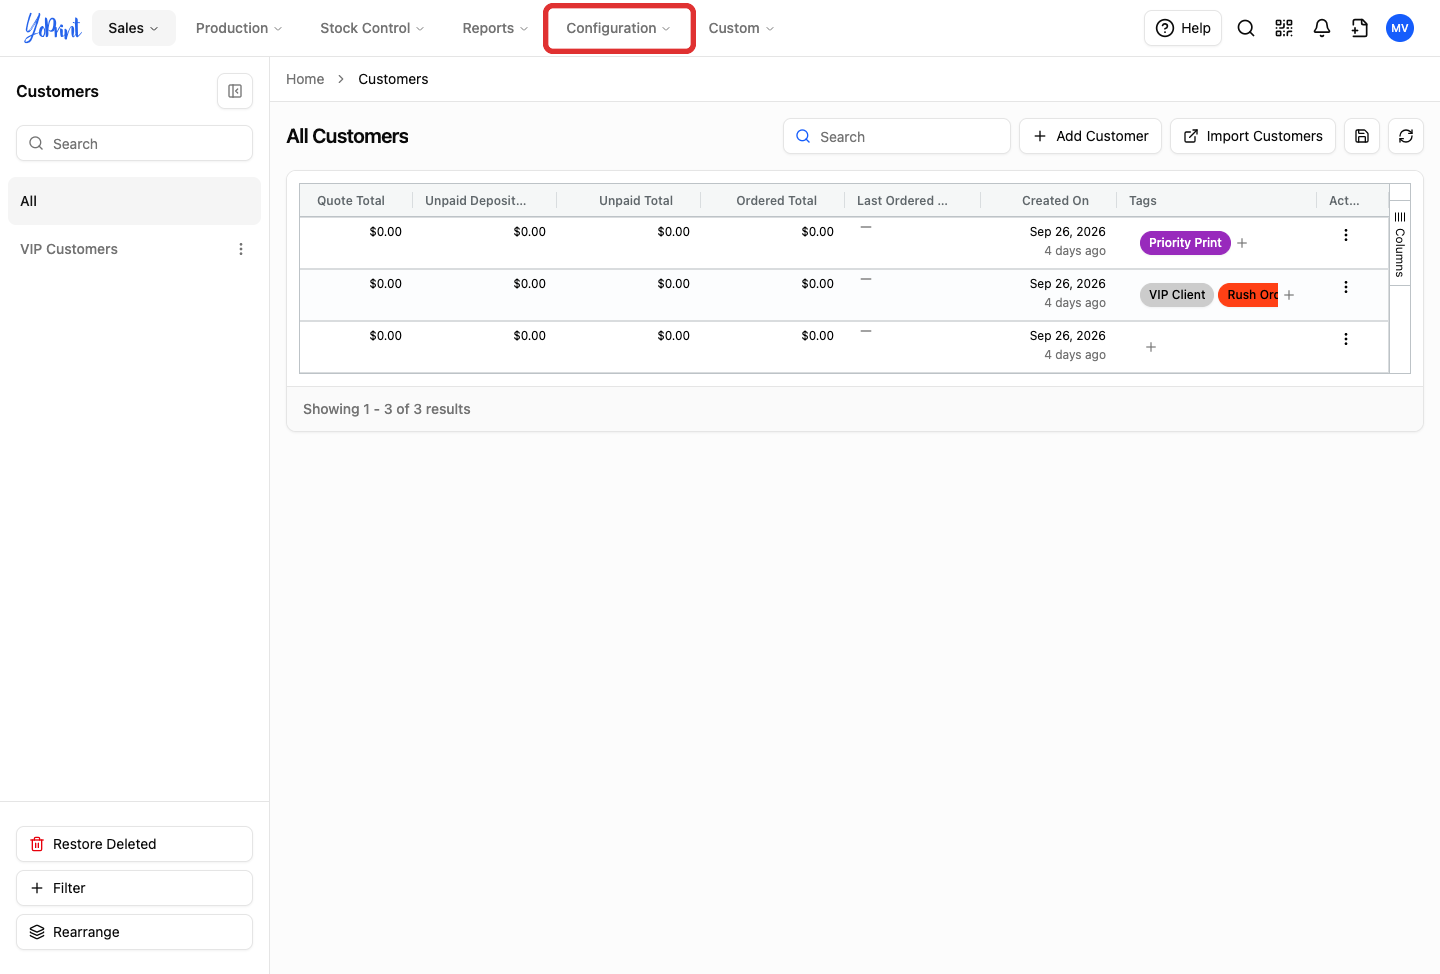Click the YoPrint logo
The height and width of the screenshot is (974, 1440).
click(53, 28)
